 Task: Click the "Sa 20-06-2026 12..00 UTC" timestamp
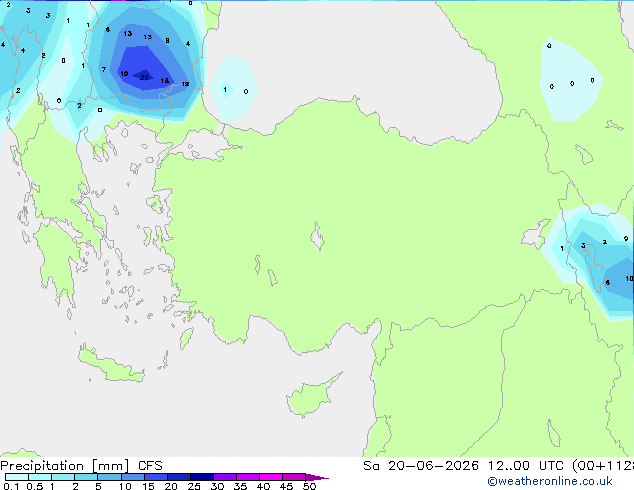tap(463, 466)
